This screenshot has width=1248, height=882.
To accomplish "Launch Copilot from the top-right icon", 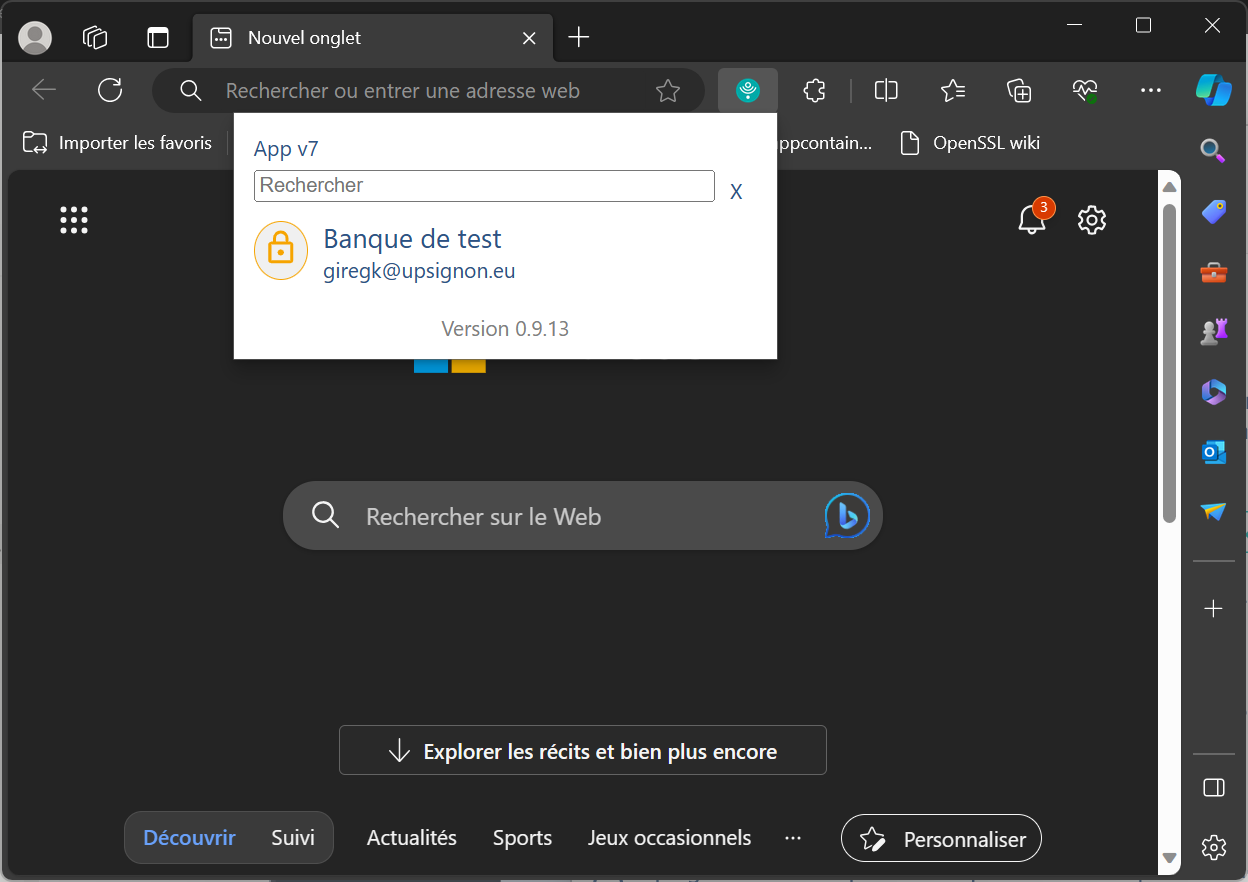I will (x=1213, y=90).
